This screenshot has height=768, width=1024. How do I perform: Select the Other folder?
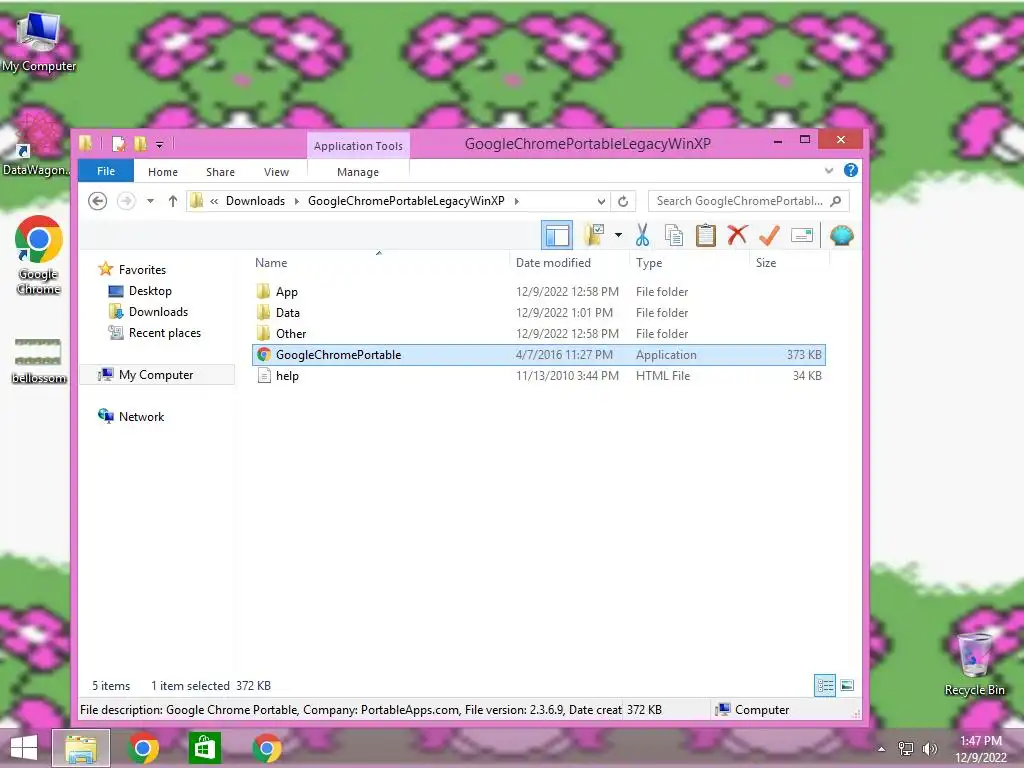coord(539,334)
